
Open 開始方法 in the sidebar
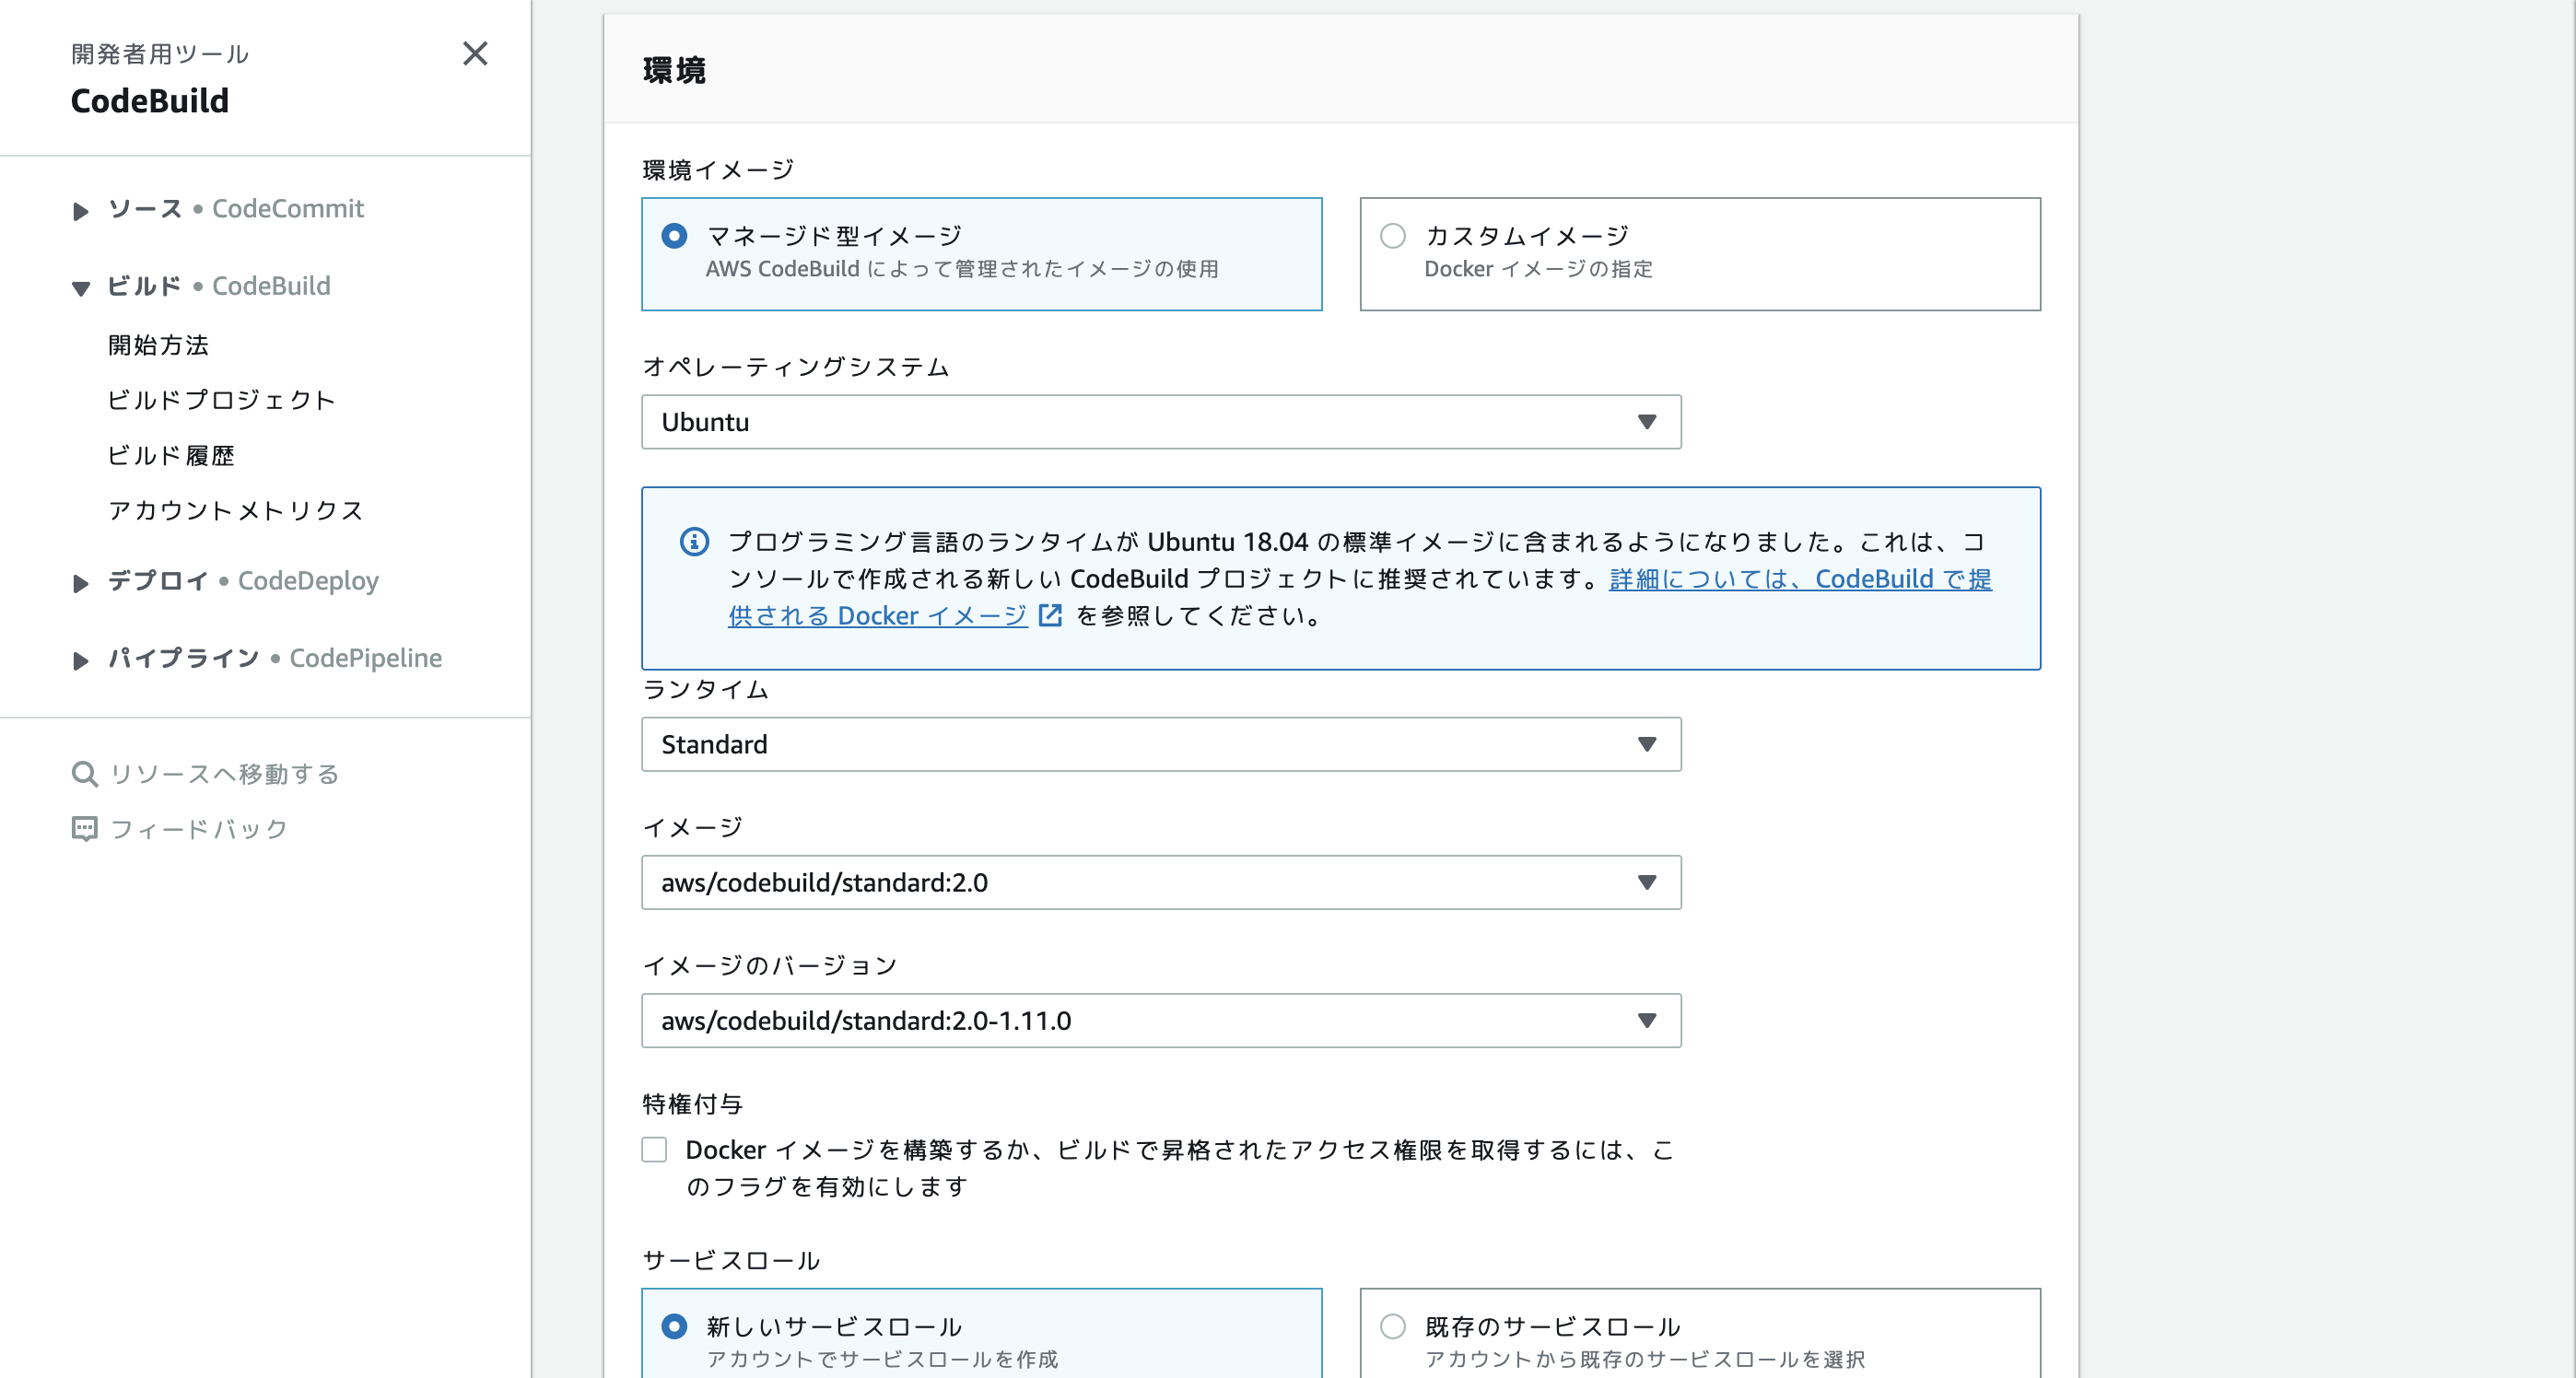[158, 345]
